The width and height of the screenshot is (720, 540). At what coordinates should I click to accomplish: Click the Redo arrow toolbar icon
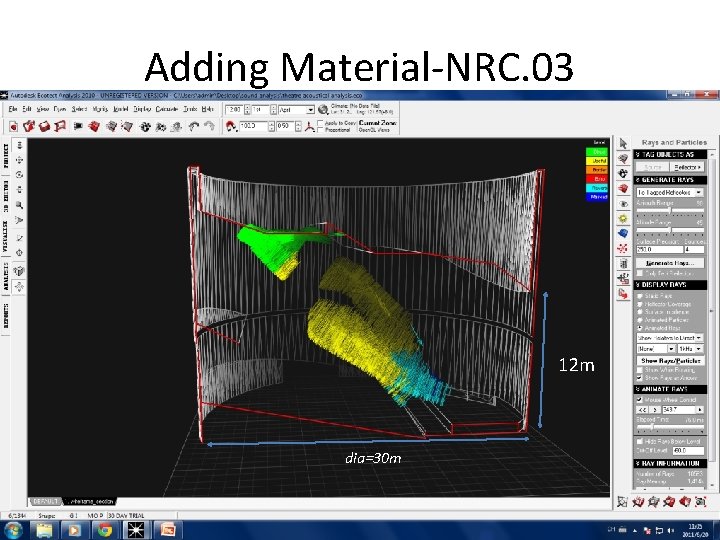pos(209,126)
